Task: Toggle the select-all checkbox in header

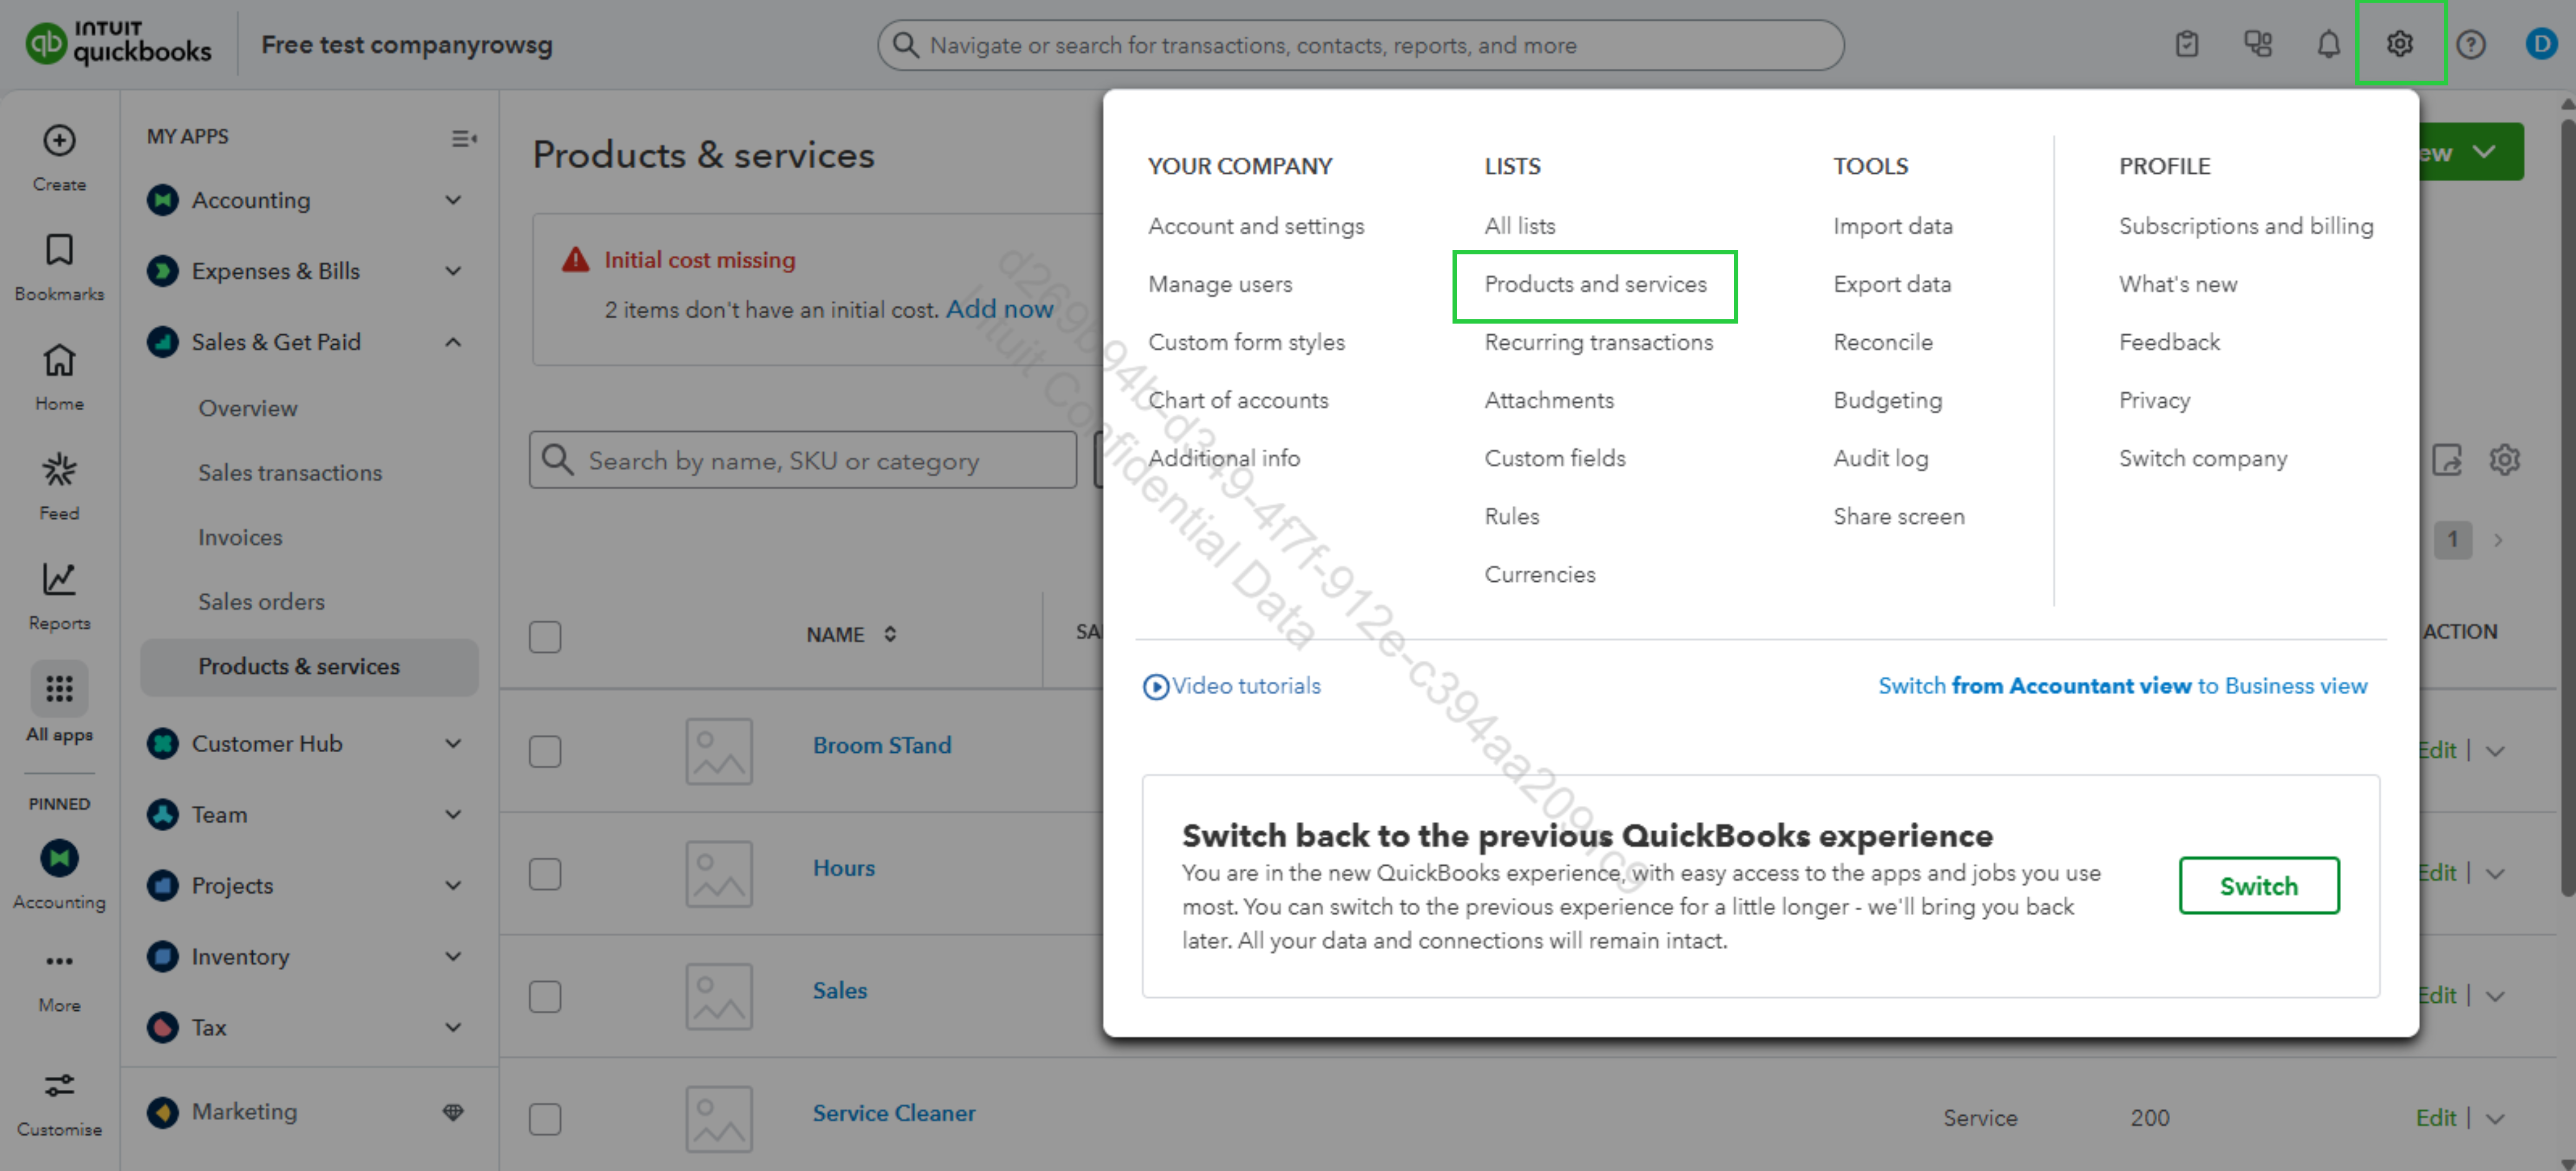Action: [545, 637]
